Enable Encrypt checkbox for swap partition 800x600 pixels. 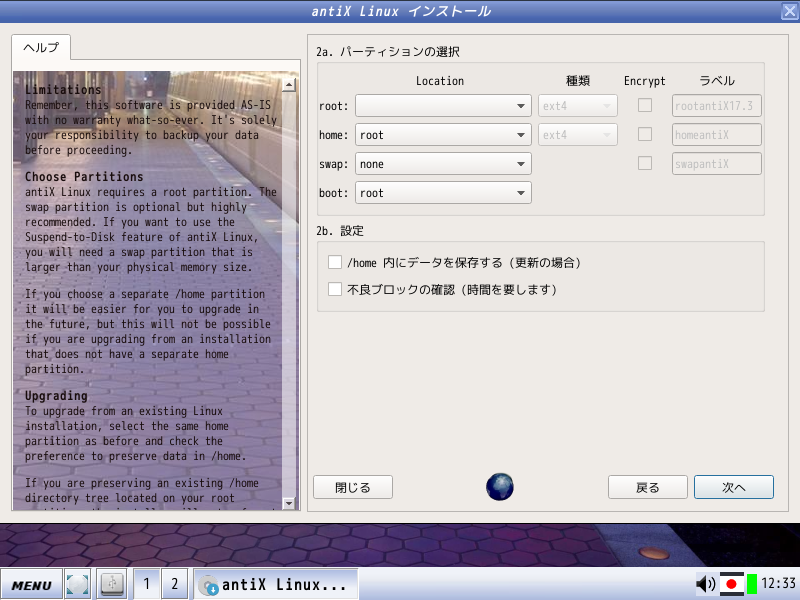coord(645,163)
